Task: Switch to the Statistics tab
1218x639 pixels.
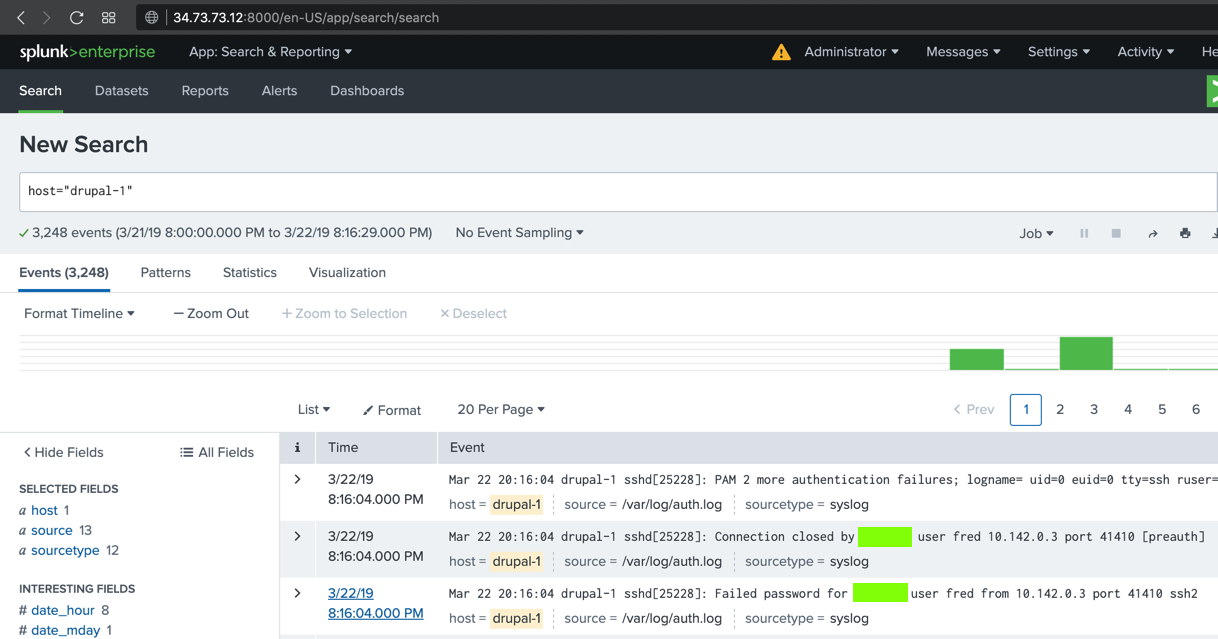Action: (249, 273)
